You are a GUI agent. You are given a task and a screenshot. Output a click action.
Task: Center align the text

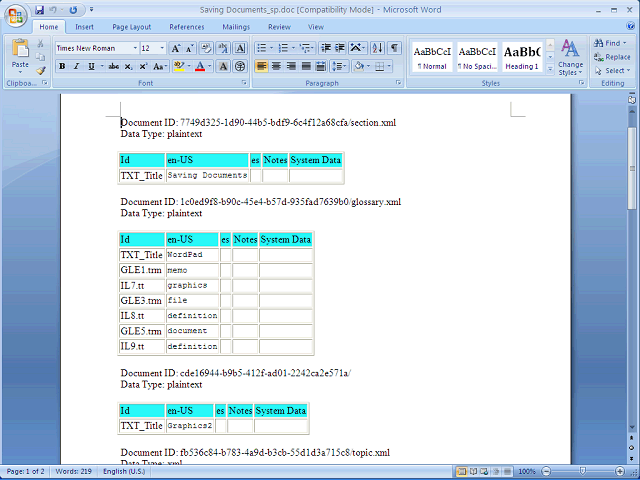click(276, 66)
